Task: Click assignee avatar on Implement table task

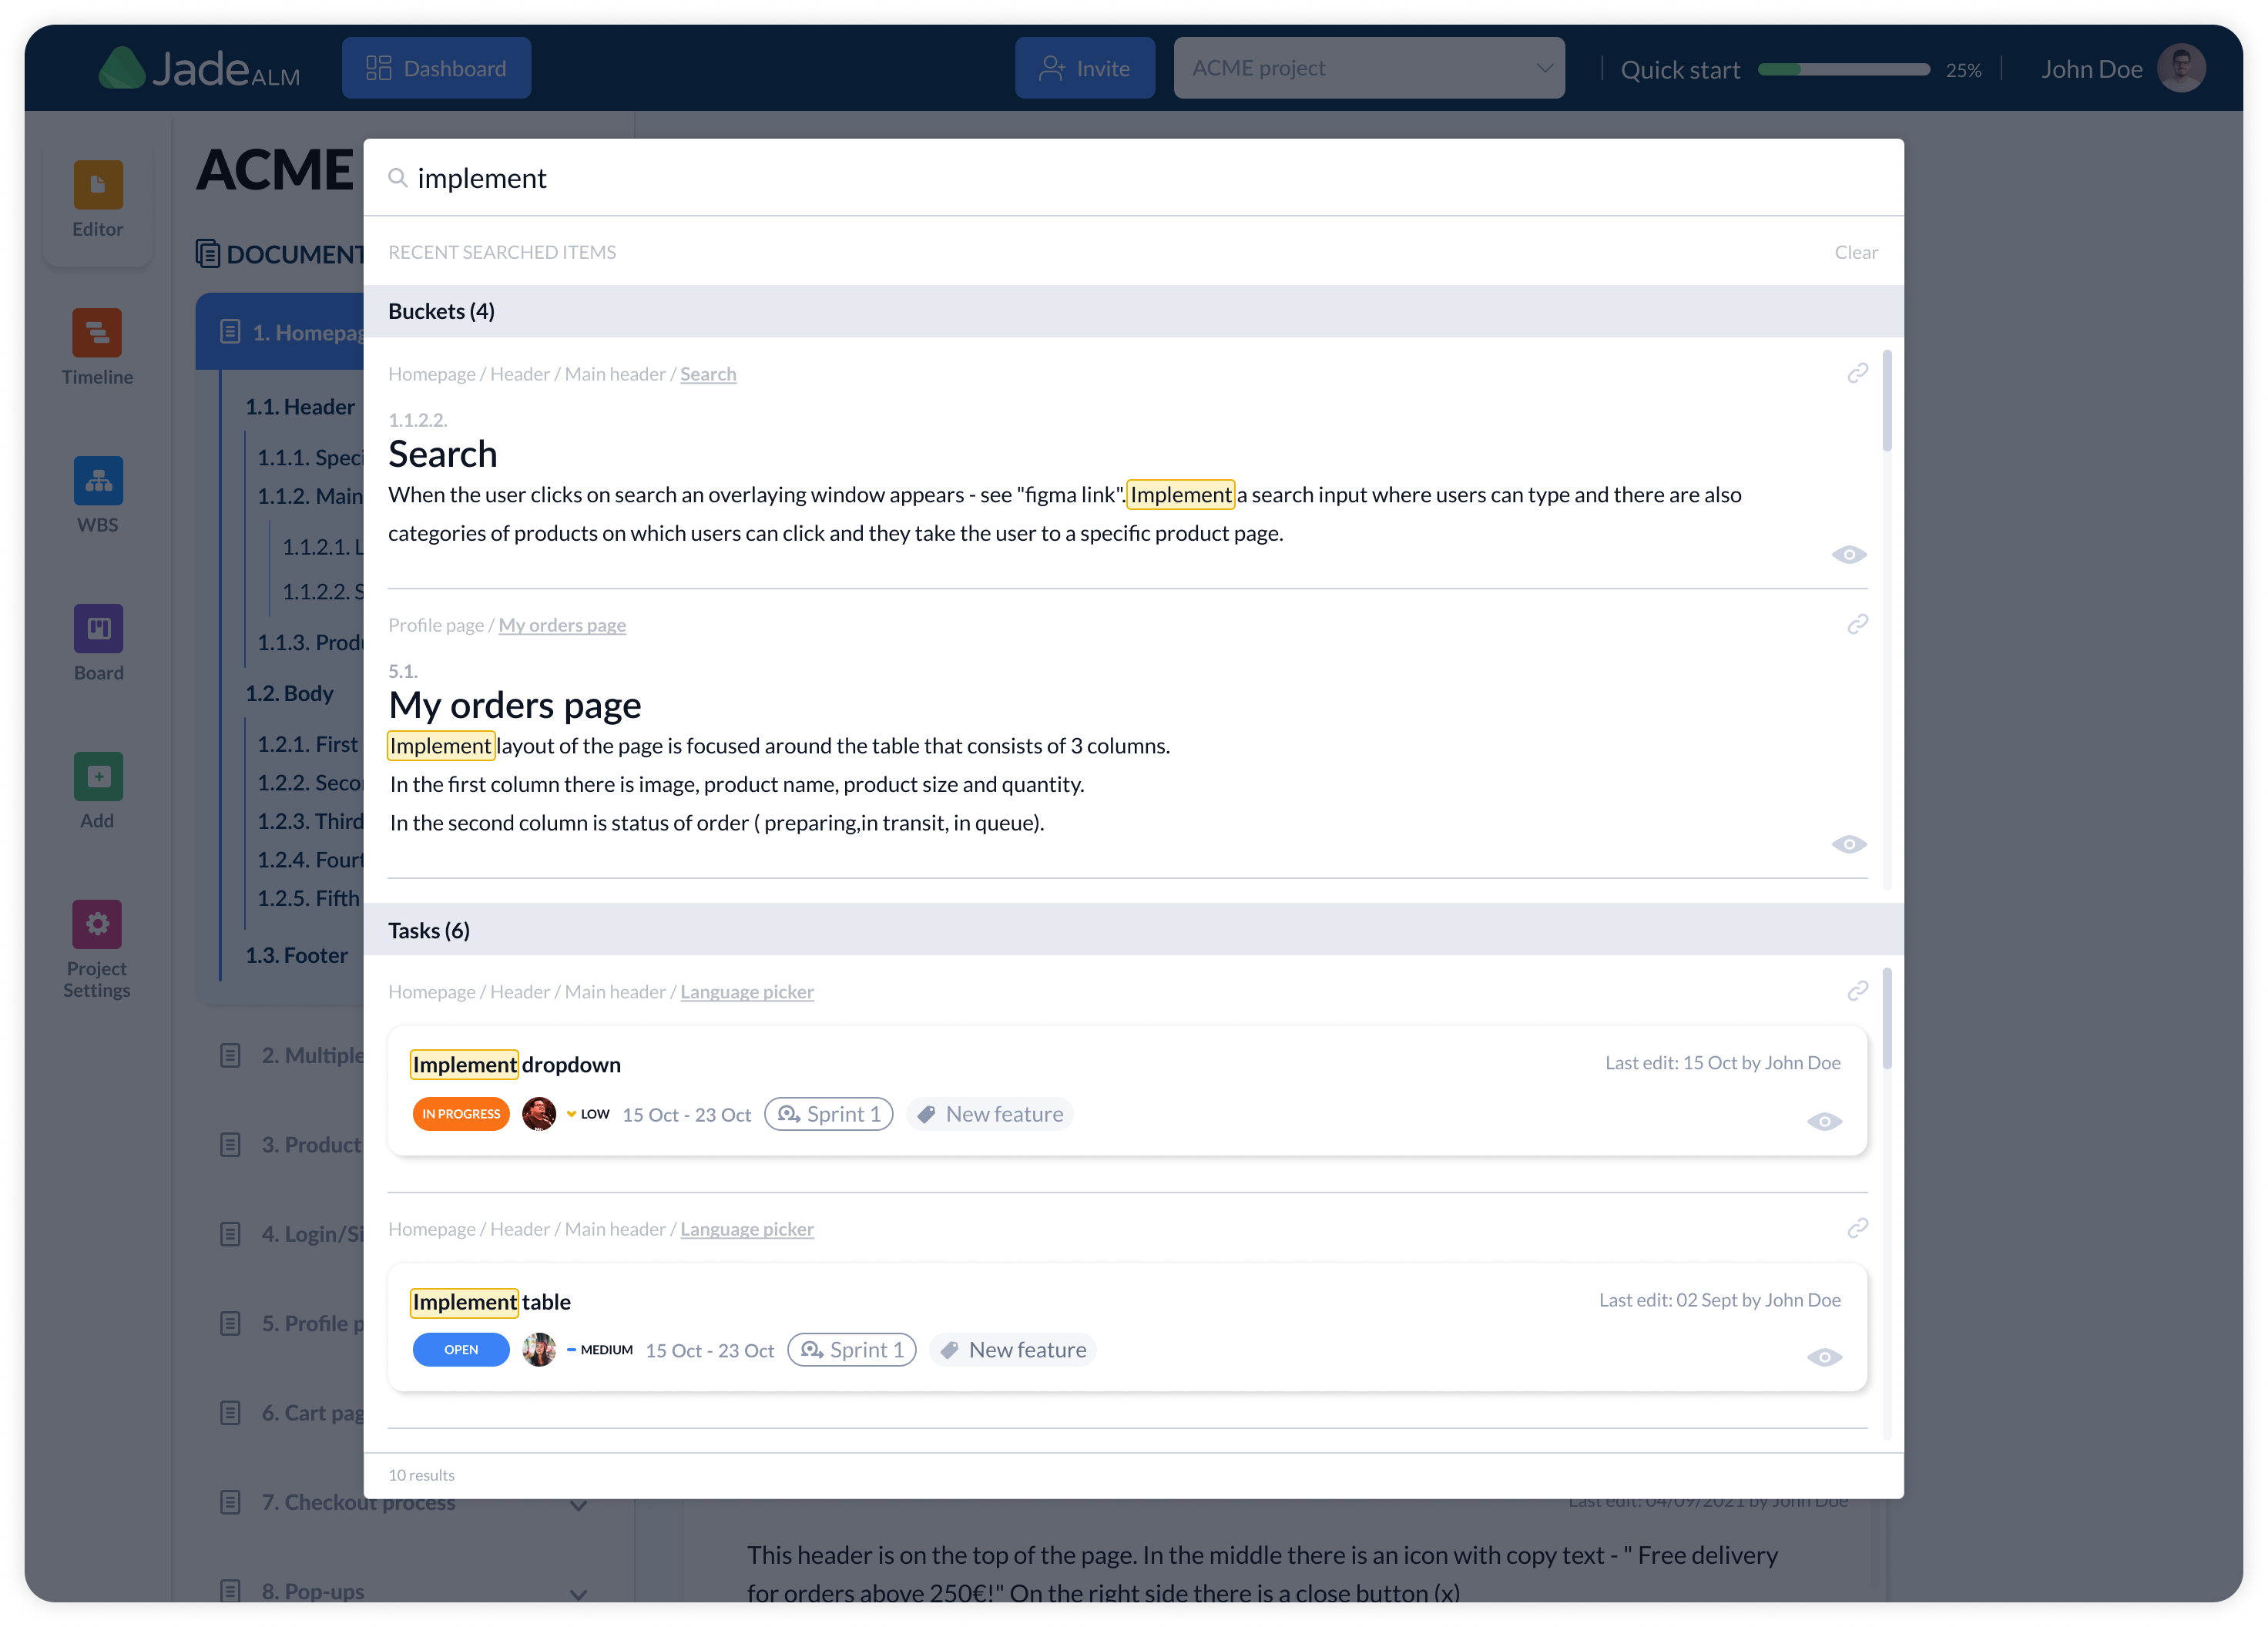Action: [x=539, y=1350]
